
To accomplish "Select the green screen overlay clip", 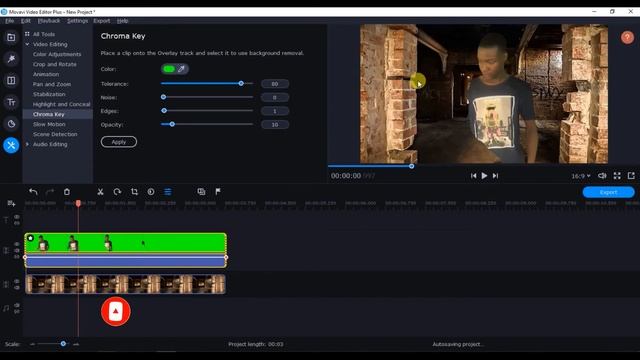I will pos(126,250).
